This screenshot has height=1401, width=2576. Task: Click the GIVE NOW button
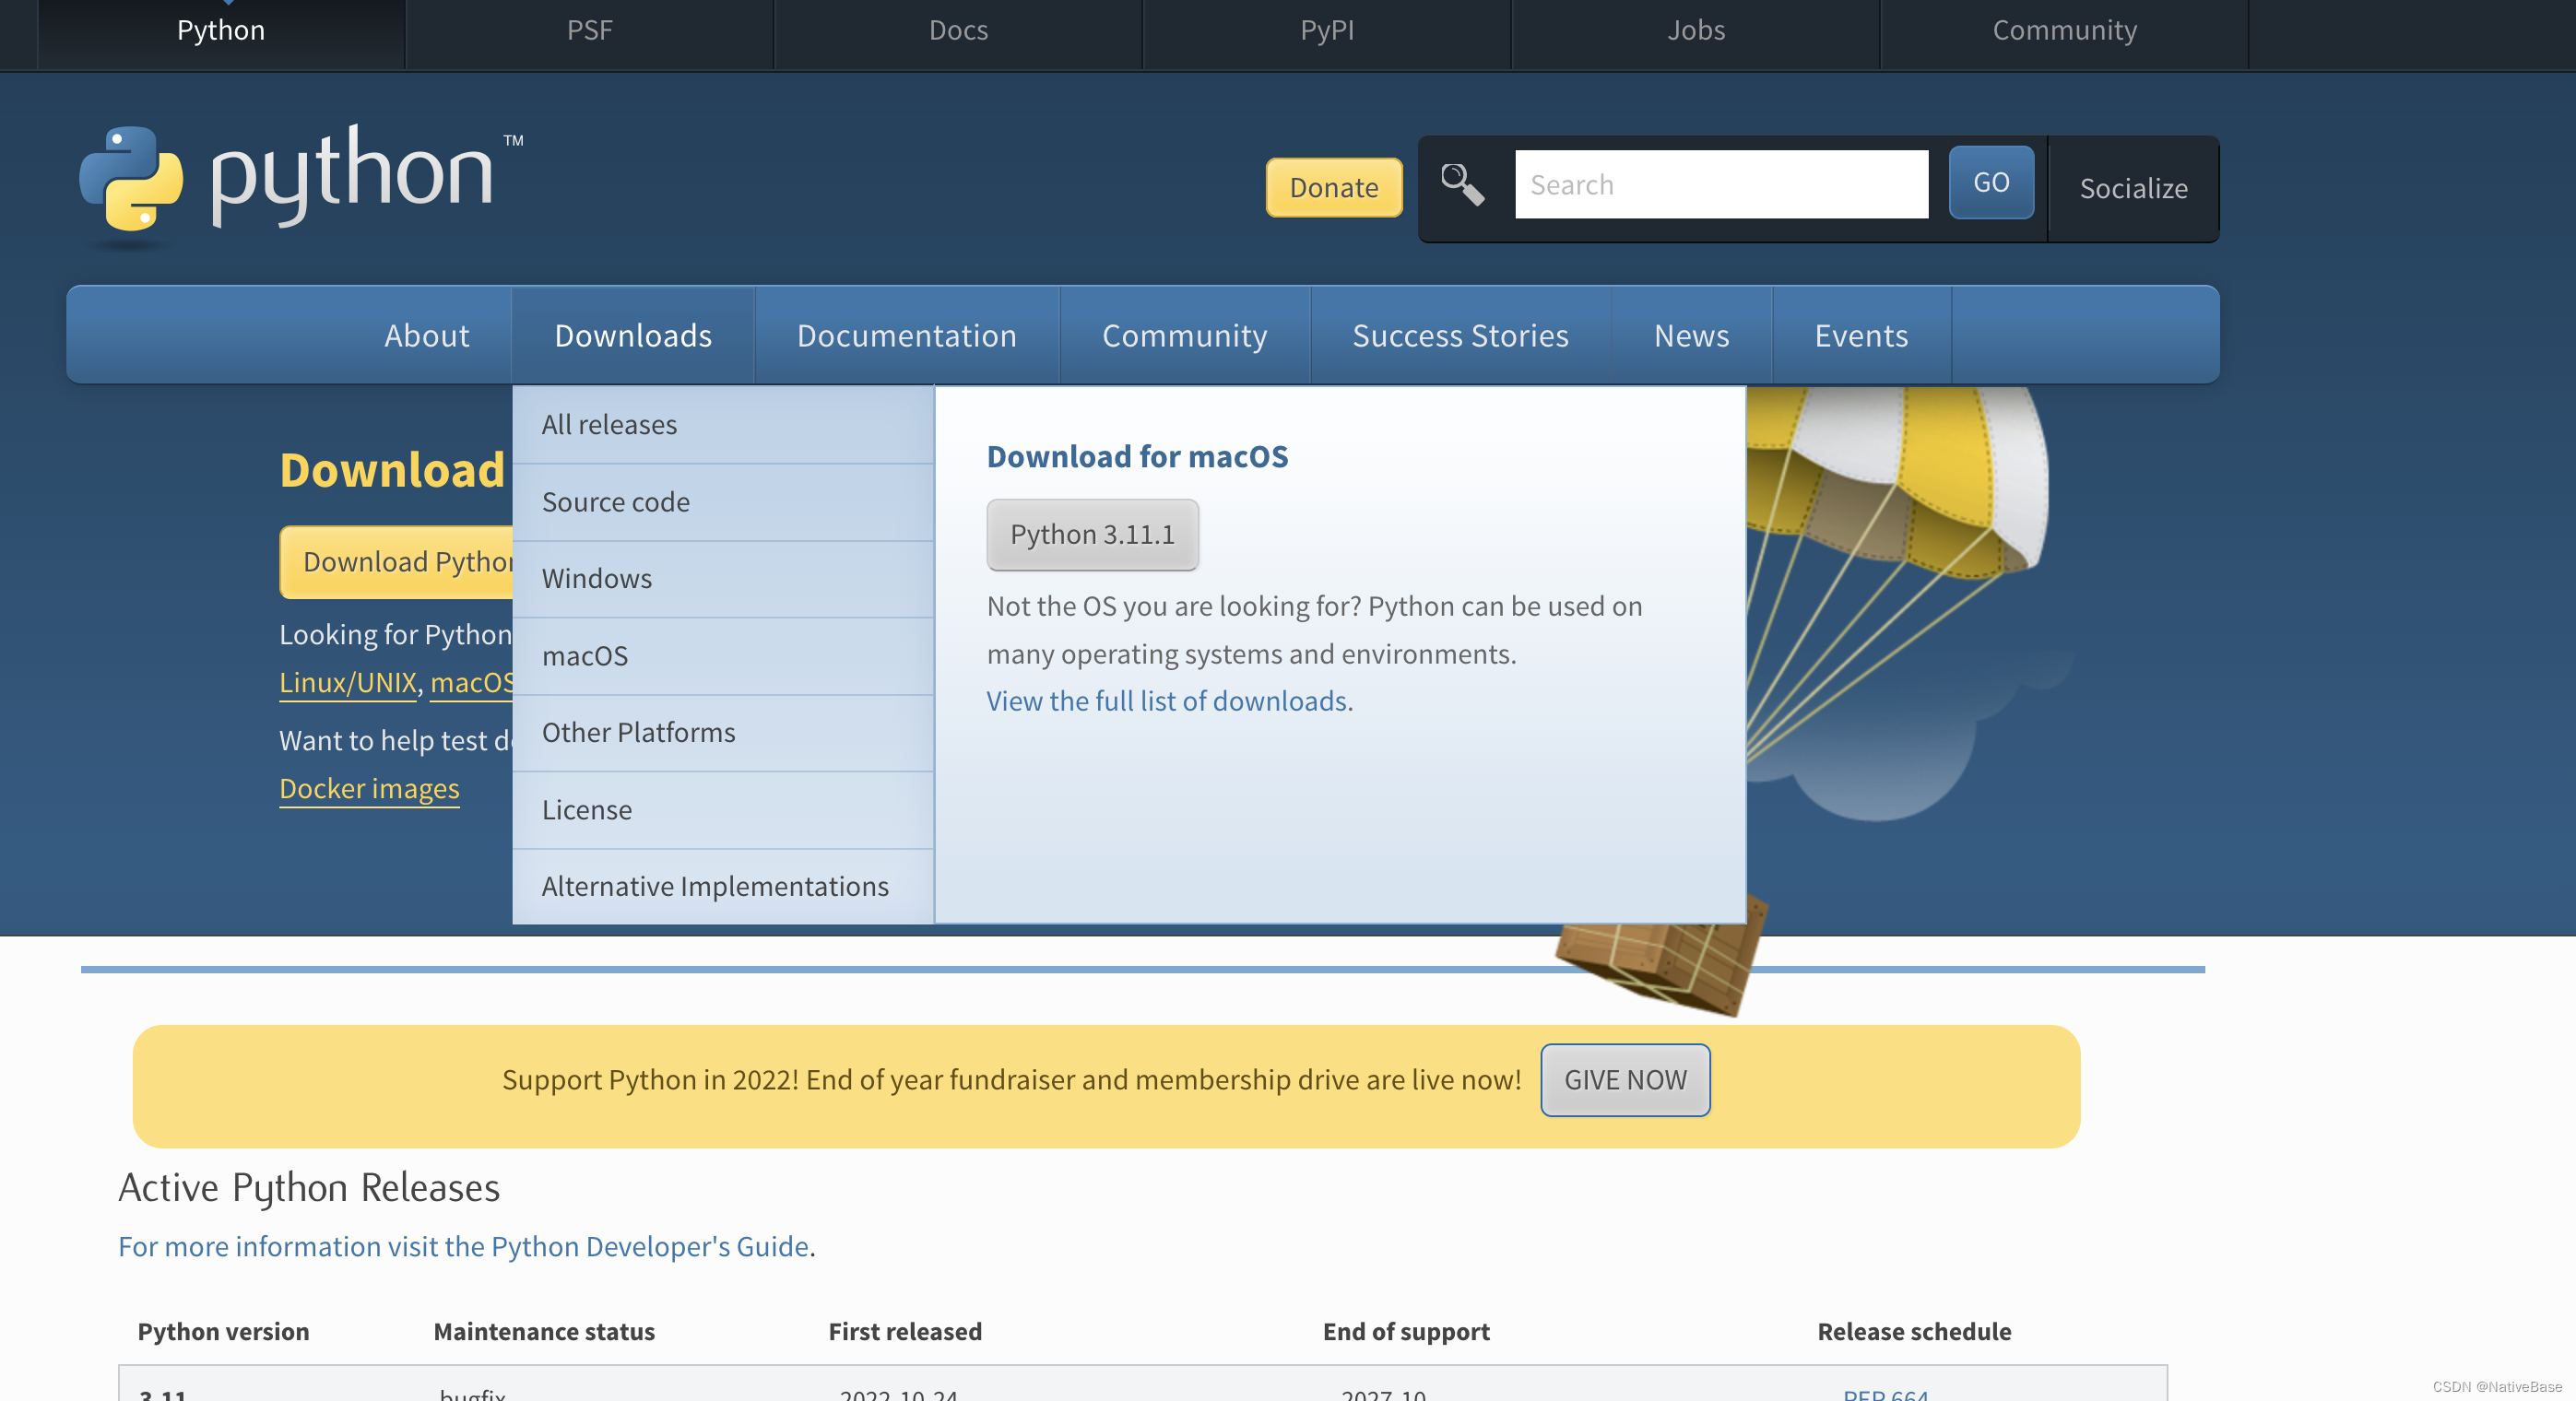click(1625, 1080)
